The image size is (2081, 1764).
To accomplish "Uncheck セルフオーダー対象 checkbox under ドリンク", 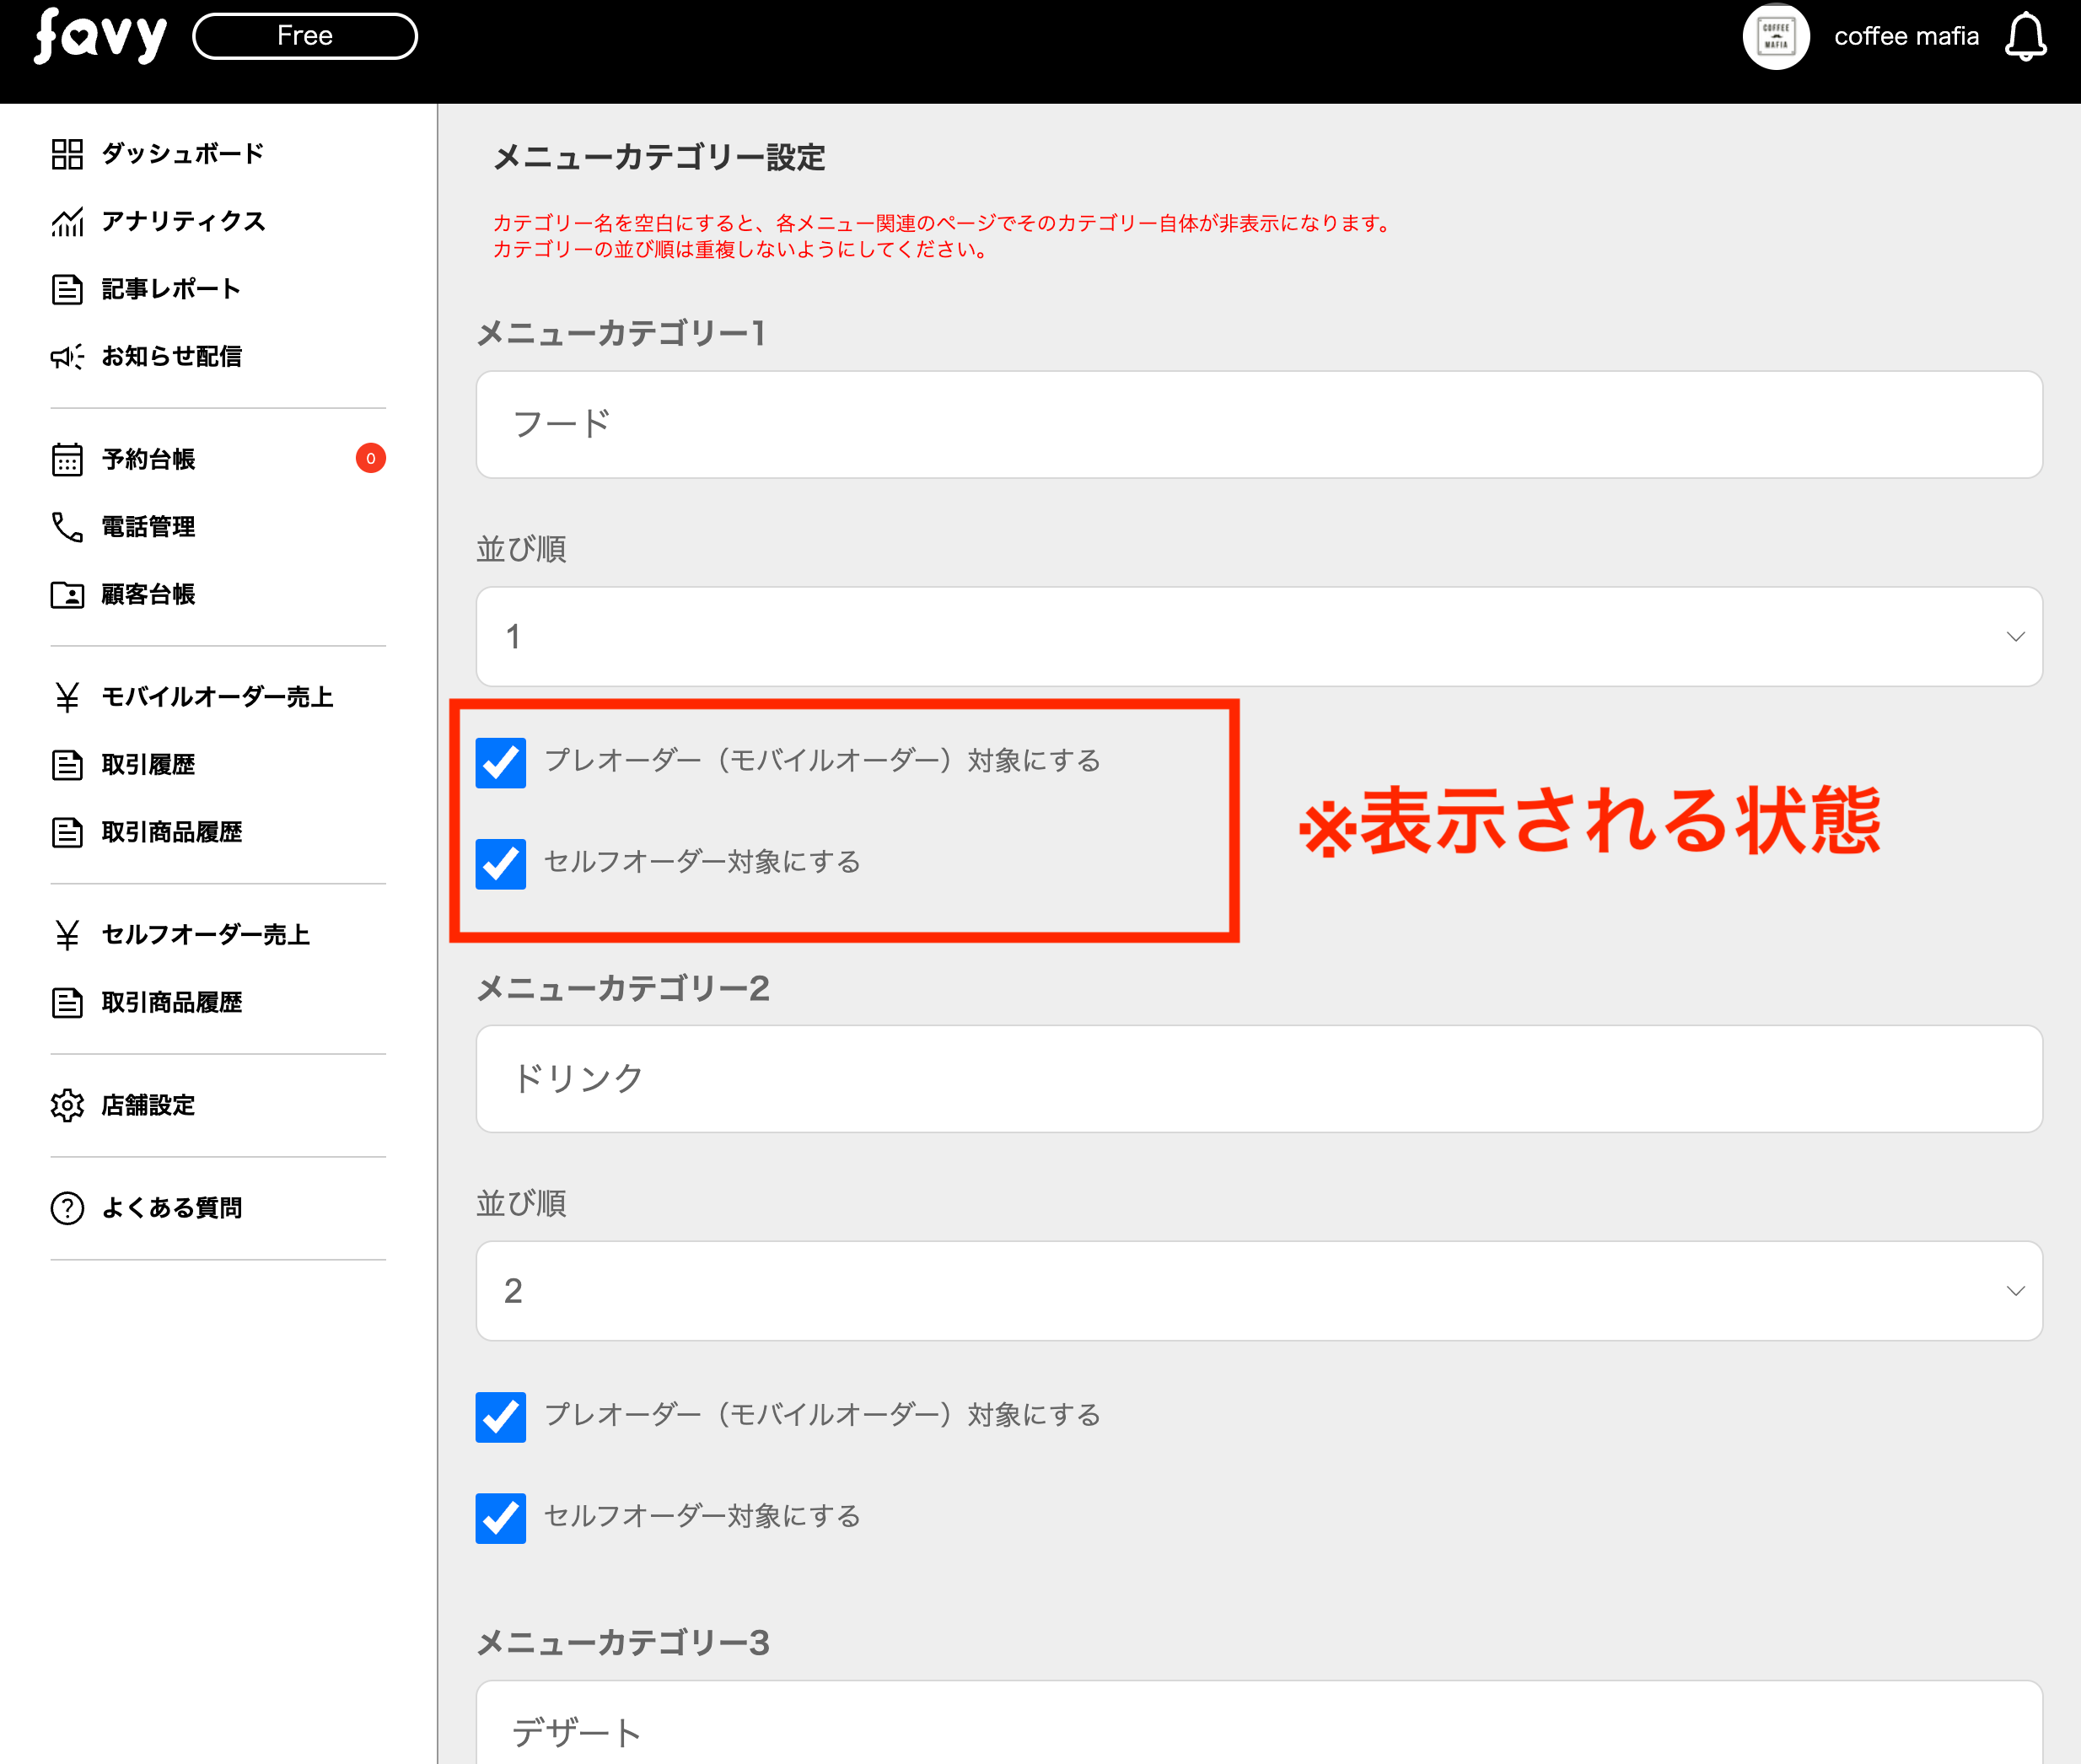I will coord(501,1518).
